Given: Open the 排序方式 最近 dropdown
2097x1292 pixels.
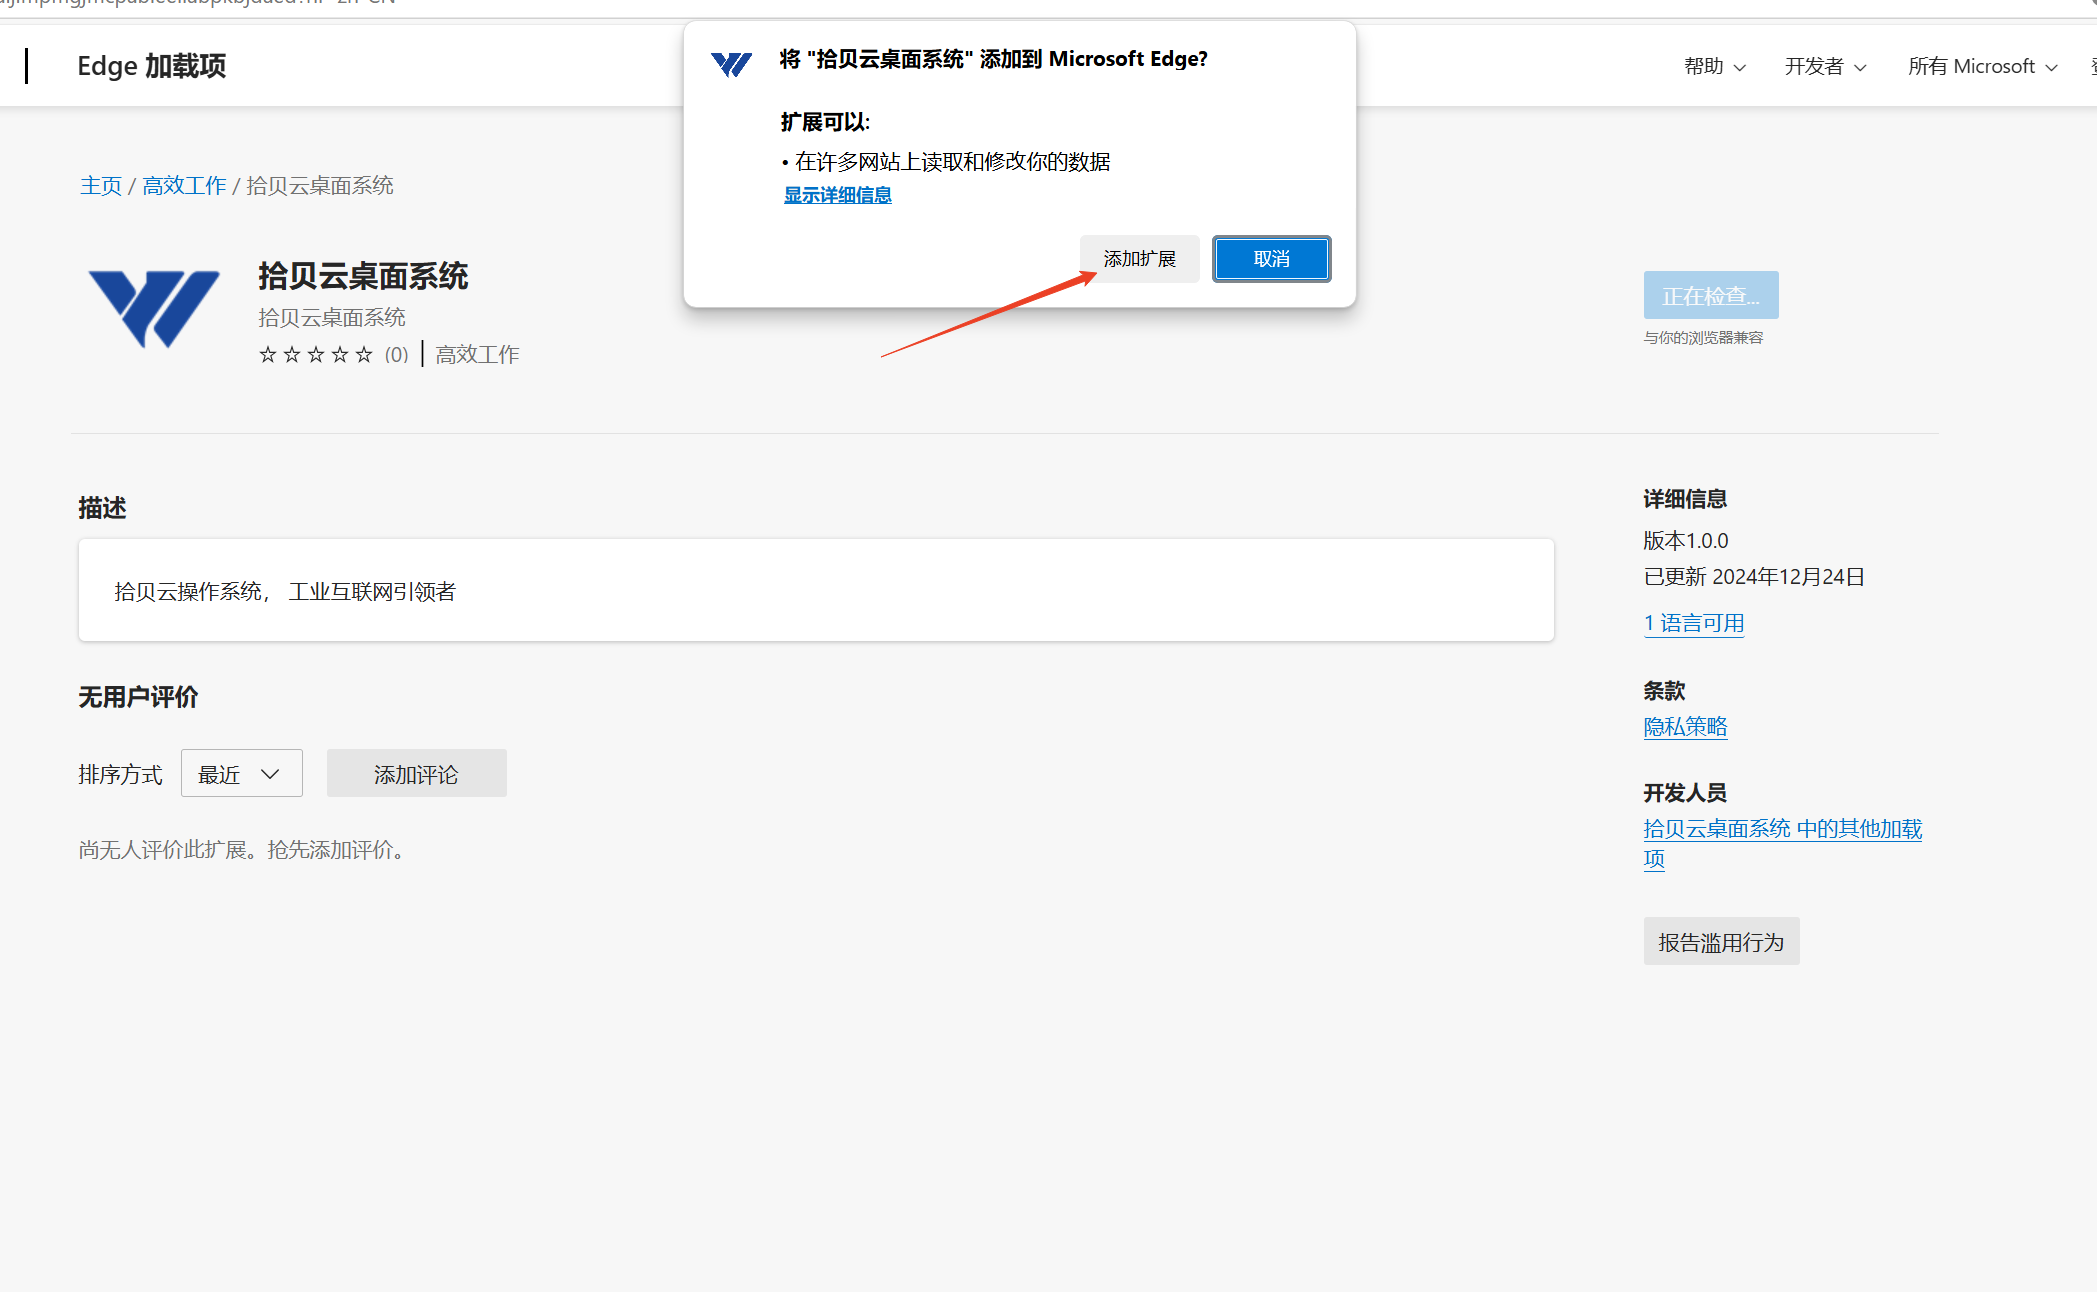Looking at the screenshot, I should click(241, 774).
